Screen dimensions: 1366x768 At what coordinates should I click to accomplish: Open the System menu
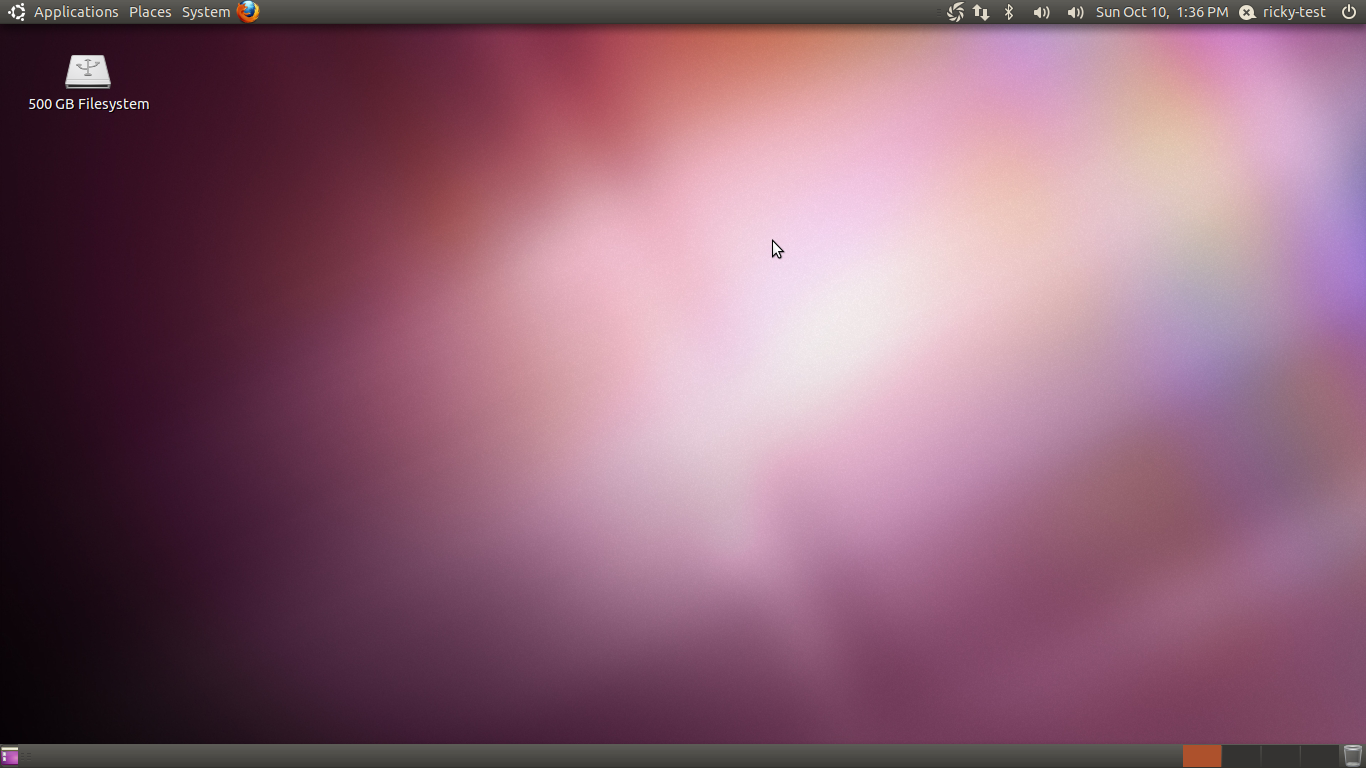206,12
